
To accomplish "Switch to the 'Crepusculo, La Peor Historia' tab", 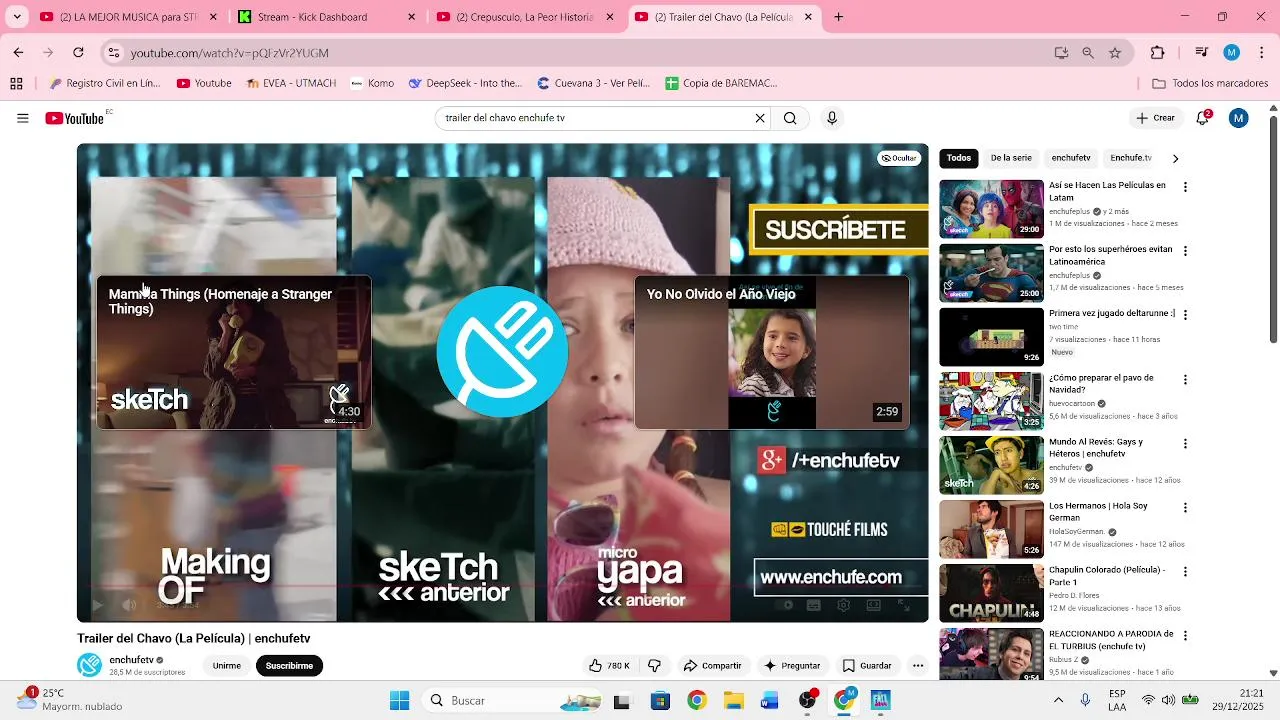I will (x=526, y=17).
